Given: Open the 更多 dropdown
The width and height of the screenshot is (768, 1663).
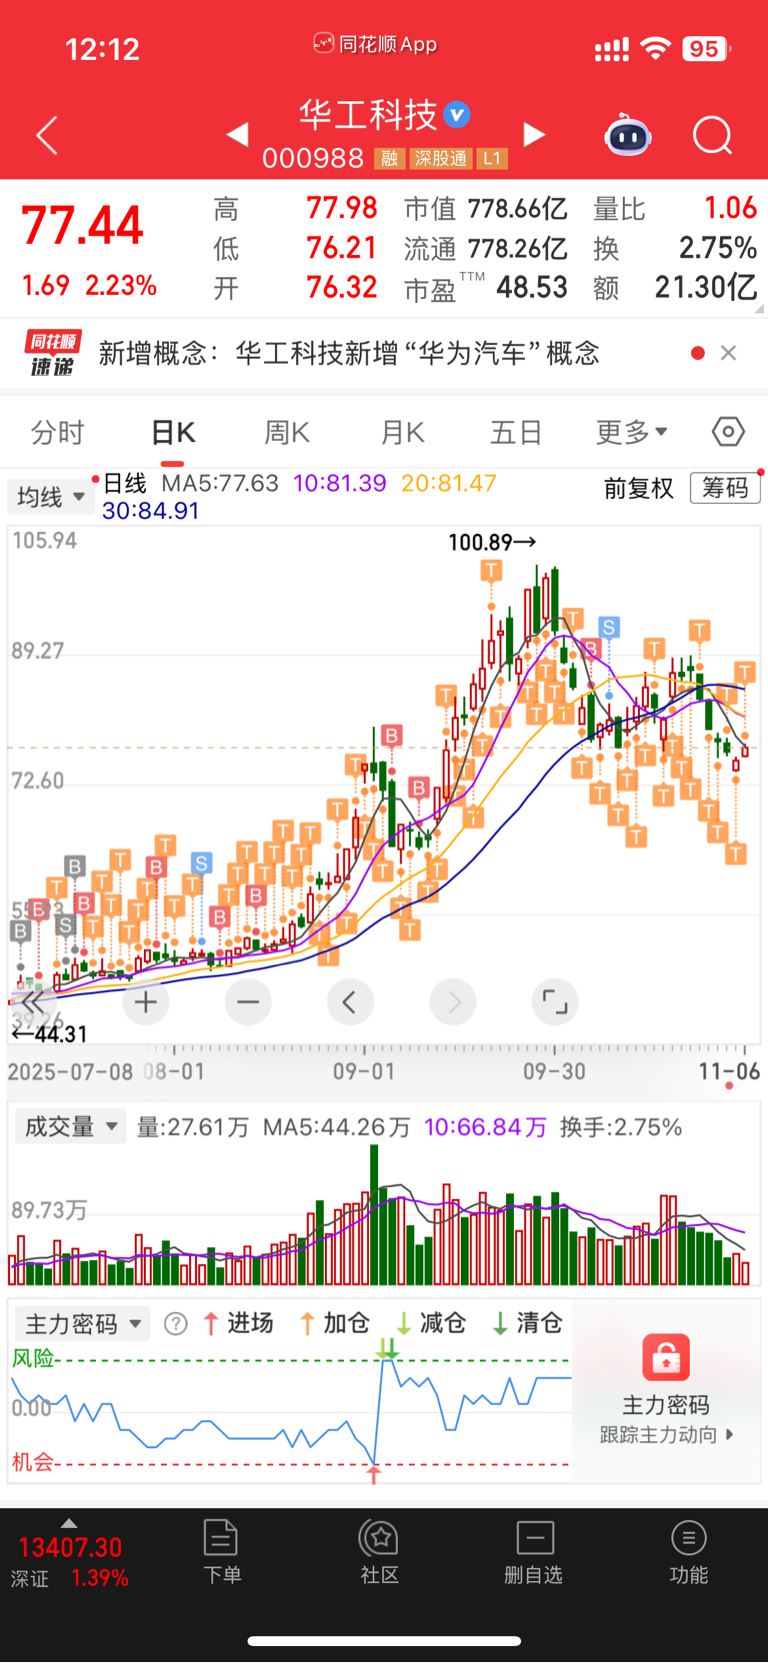Looking at the screenshot, I should 632,432.
